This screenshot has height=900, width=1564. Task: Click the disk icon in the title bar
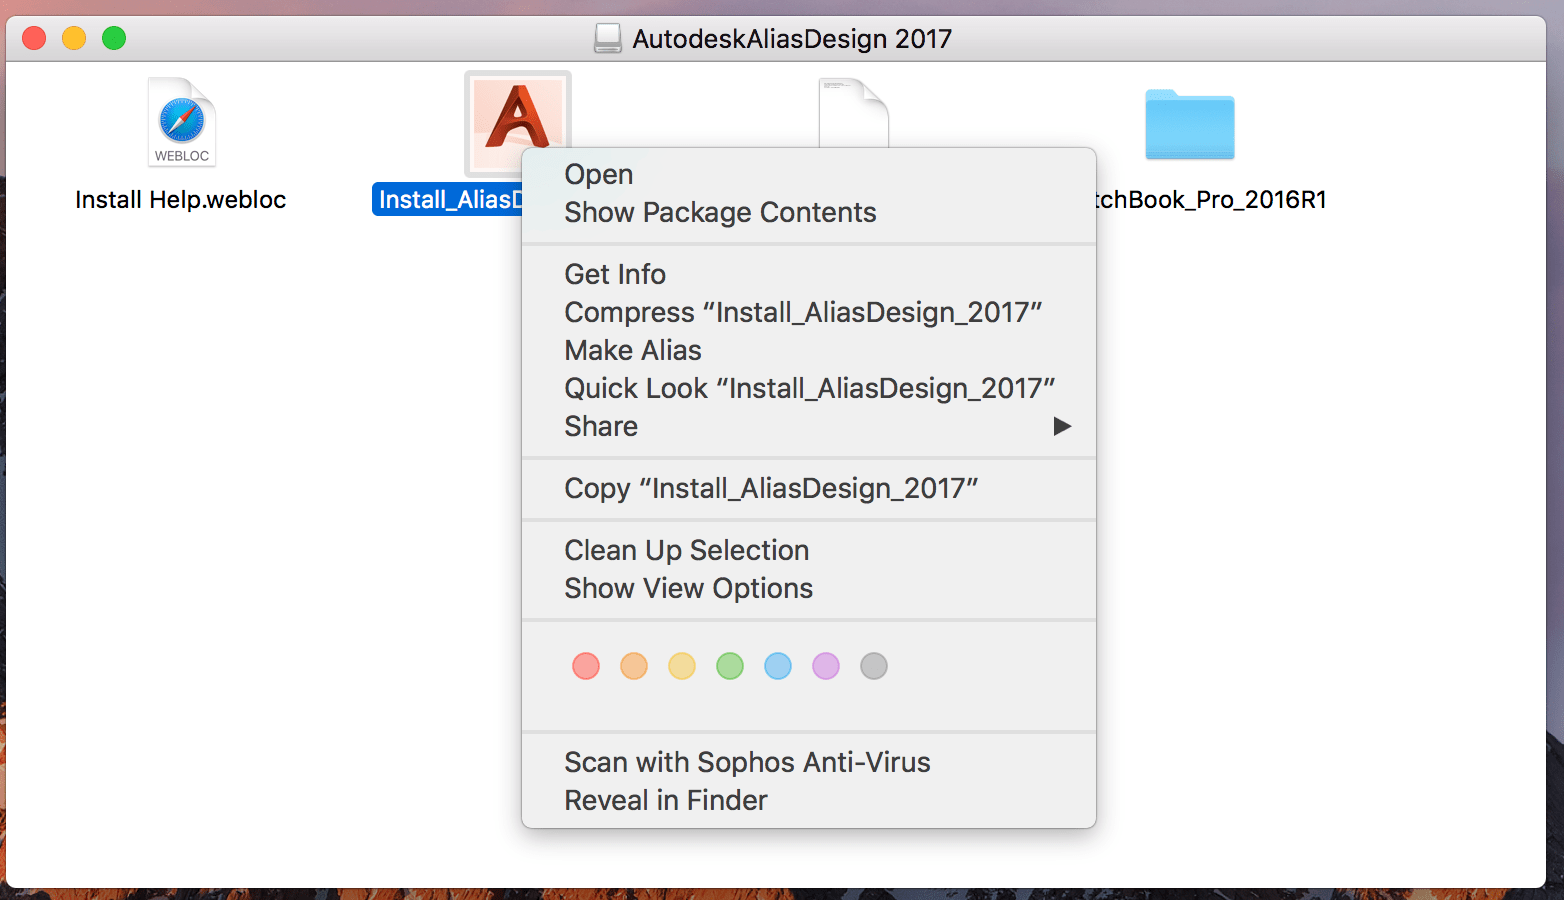(608, 38)
